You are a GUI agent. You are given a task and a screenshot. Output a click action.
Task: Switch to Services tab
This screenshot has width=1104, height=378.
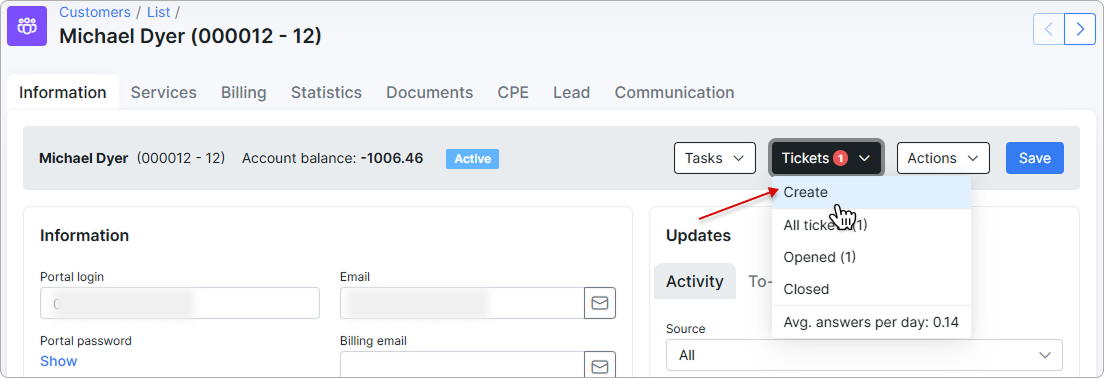coord(163,92)
